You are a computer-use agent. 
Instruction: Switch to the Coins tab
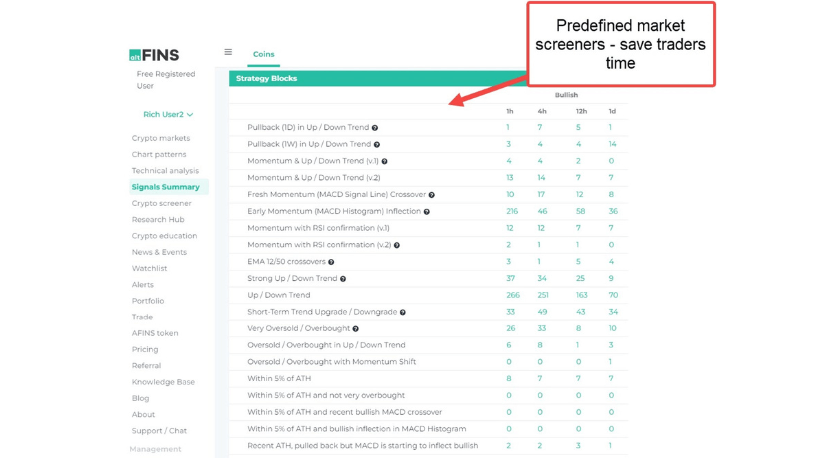coord(264,54)
